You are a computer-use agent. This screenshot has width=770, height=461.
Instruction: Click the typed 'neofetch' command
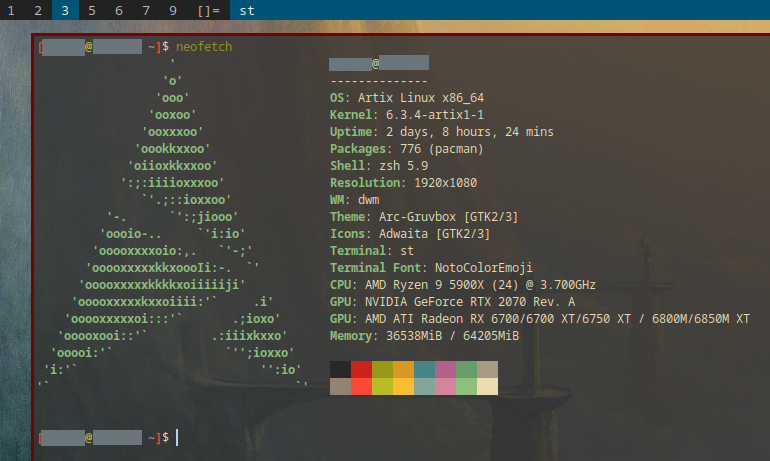[204, 47]
